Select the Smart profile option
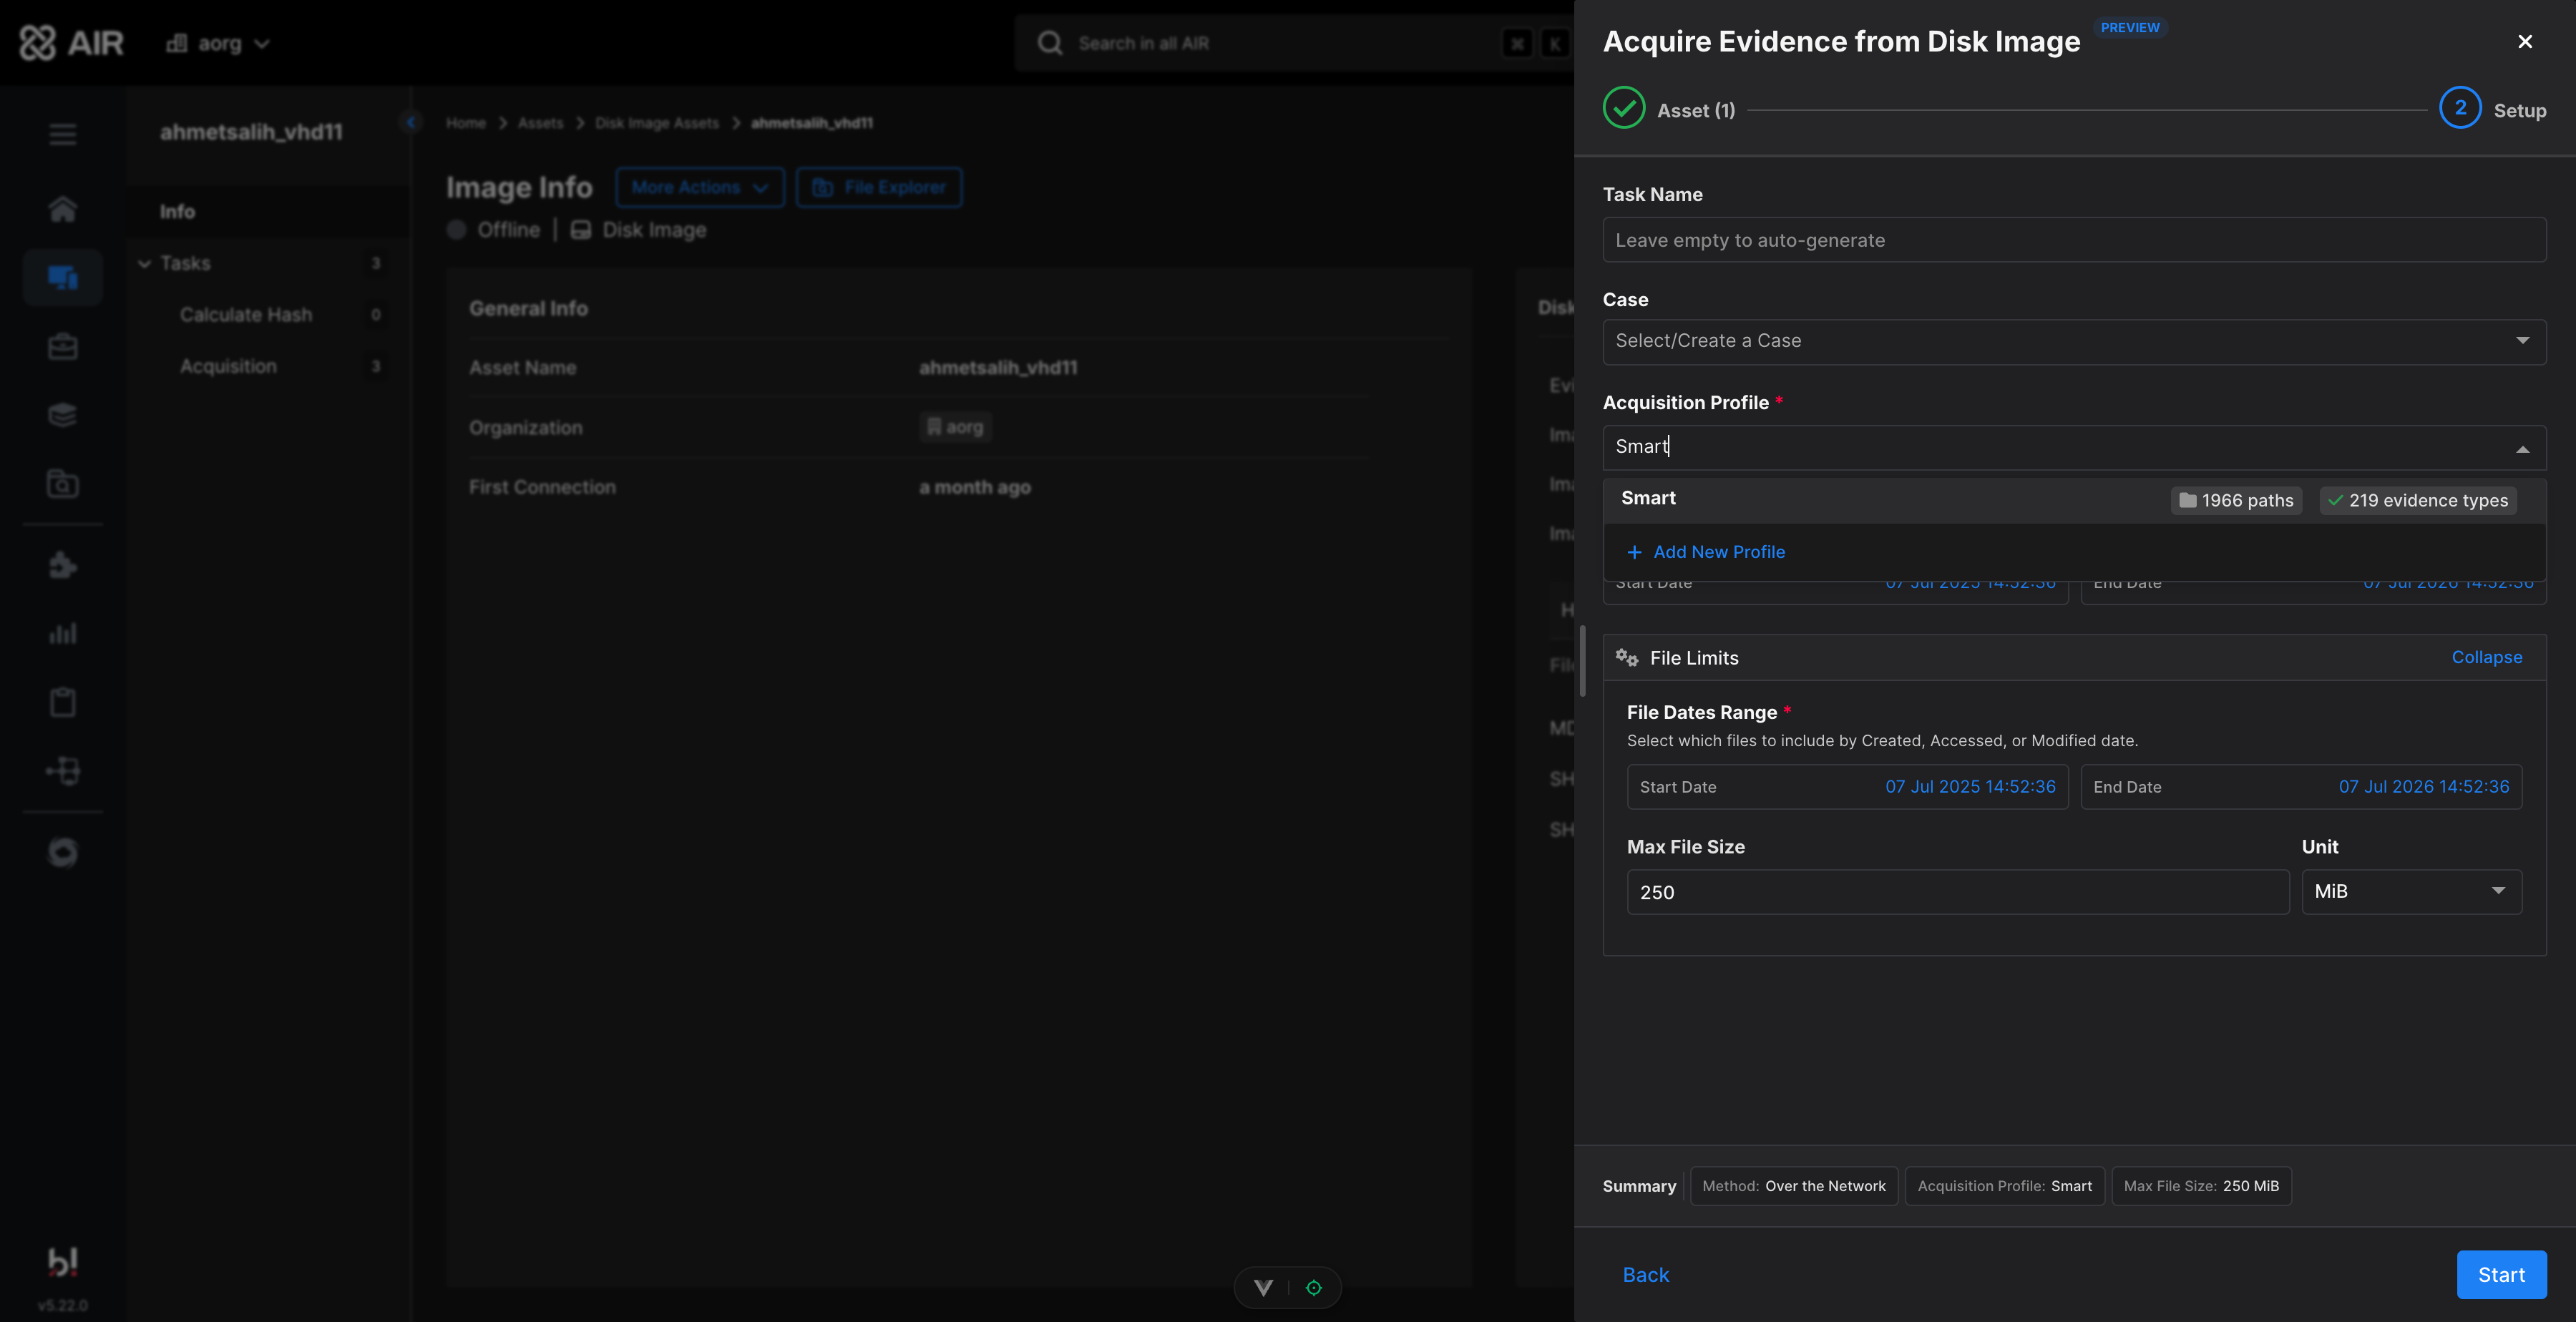 [x=2074, y=500]
